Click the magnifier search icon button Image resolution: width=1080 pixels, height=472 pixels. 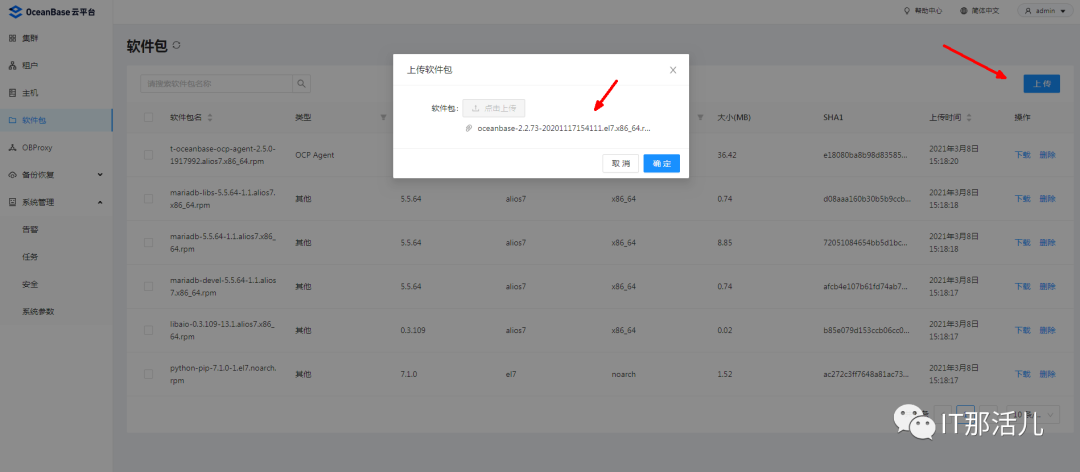pyautogui.click(x=302, y=83)
